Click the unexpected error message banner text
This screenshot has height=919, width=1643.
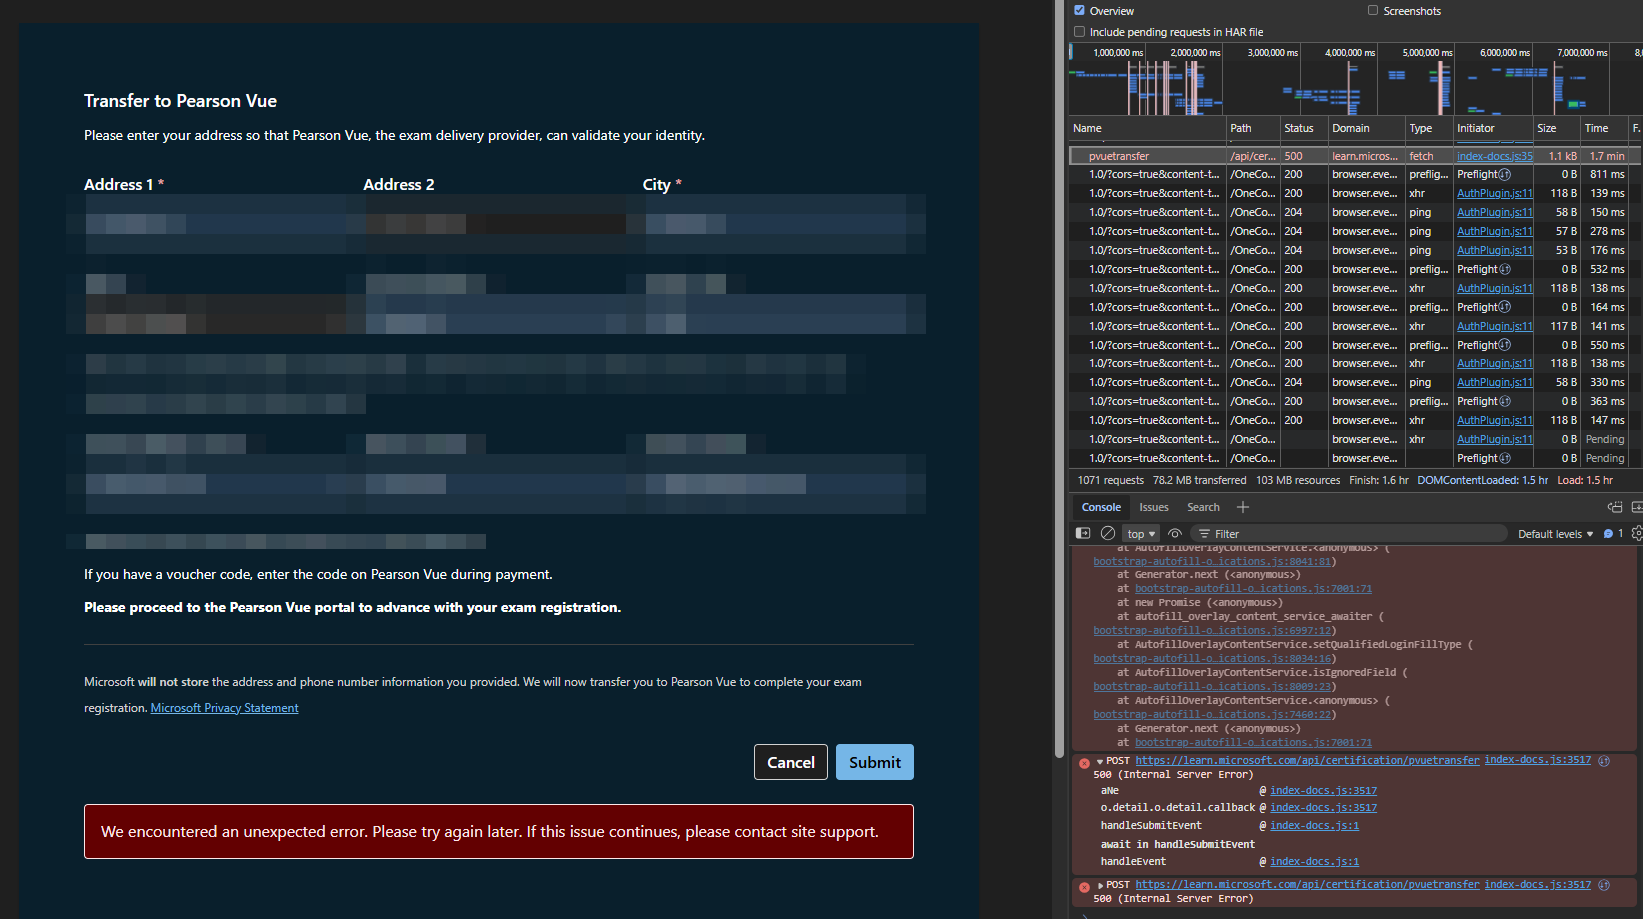coord(490,832)
